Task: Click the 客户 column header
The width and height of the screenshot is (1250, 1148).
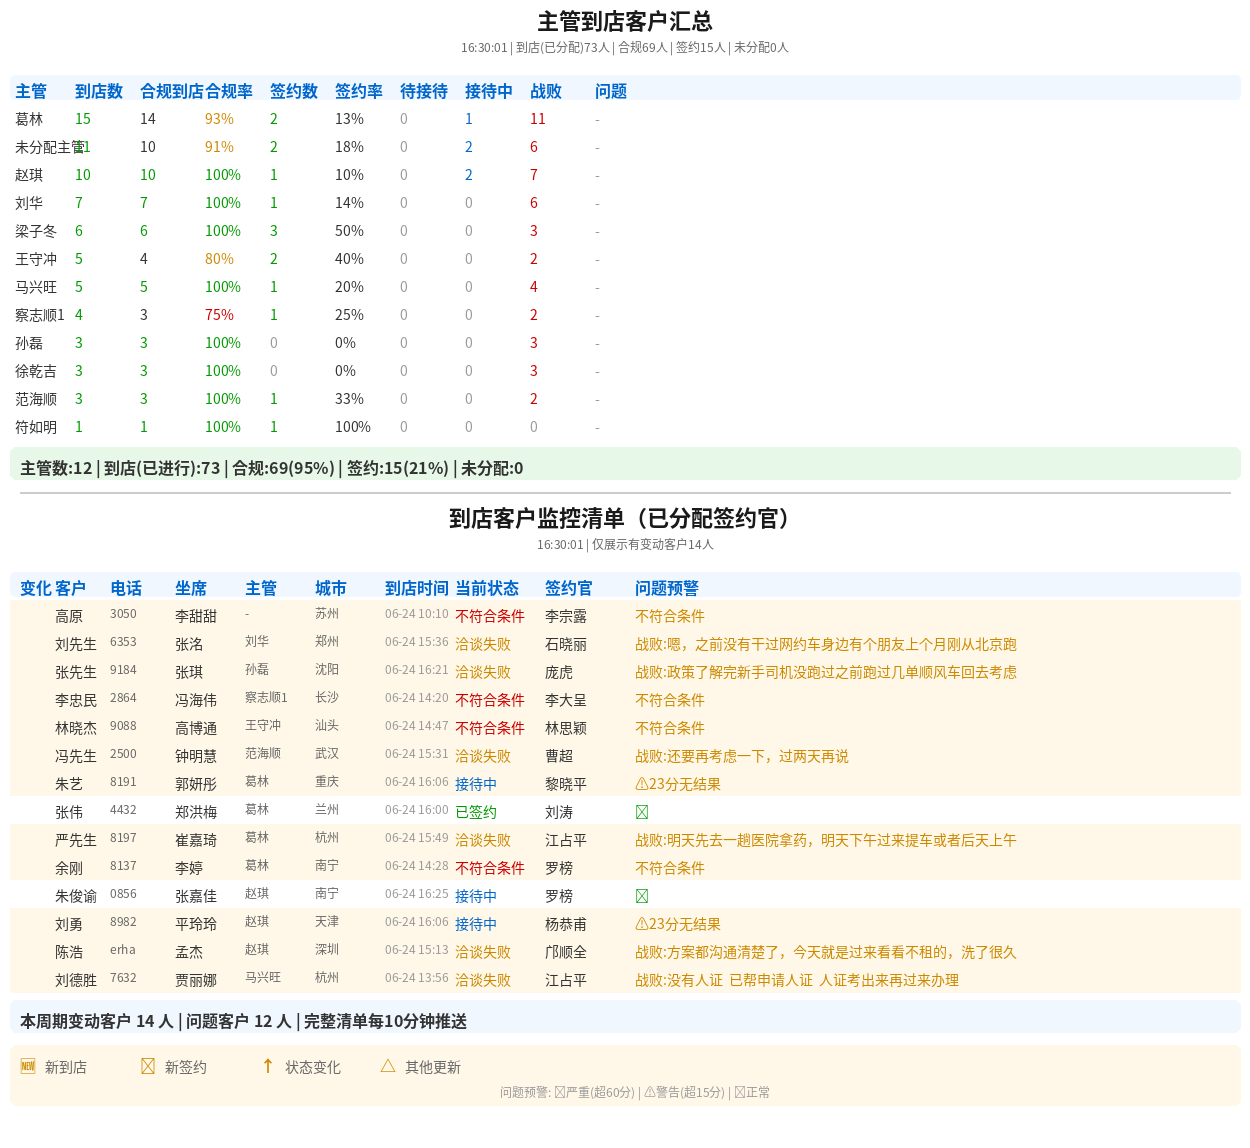Action: 71,588
